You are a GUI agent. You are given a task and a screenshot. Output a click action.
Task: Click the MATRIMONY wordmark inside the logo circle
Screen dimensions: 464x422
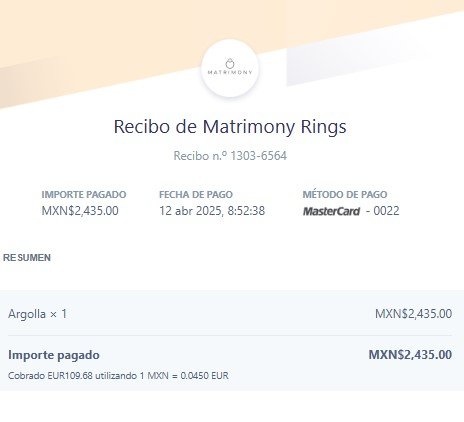pyautogui.click(x=230, y=72)
